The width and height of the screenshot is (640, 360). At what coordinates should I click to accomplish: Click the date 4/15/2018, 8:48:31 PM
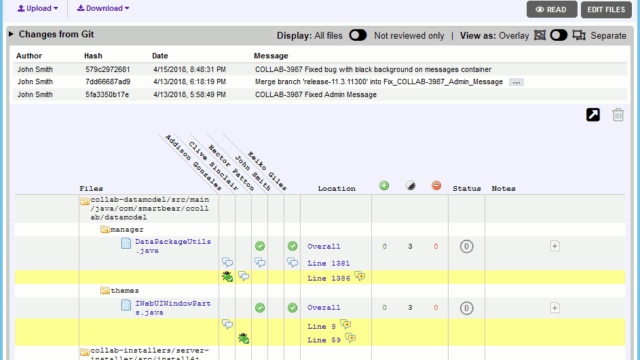[x=190, y=69]
